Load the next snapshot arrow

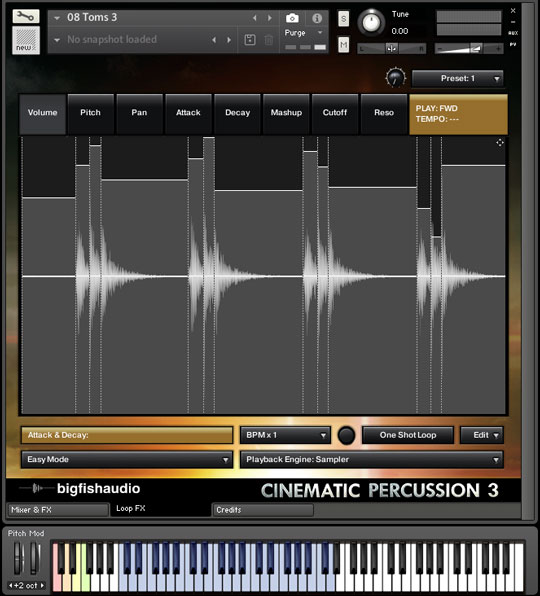click(x=229, y=40)
